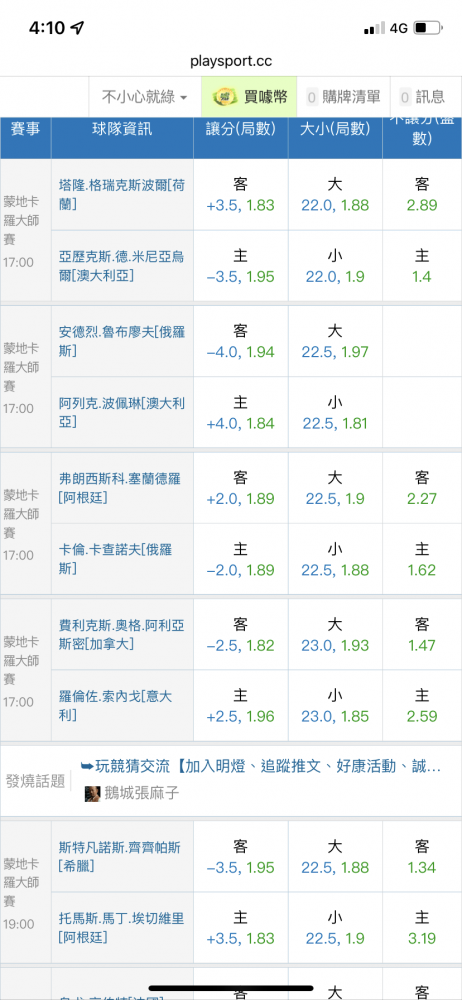Open 亞歷克斯.德.米尼亞烏爾 player info link

point(121,265)
